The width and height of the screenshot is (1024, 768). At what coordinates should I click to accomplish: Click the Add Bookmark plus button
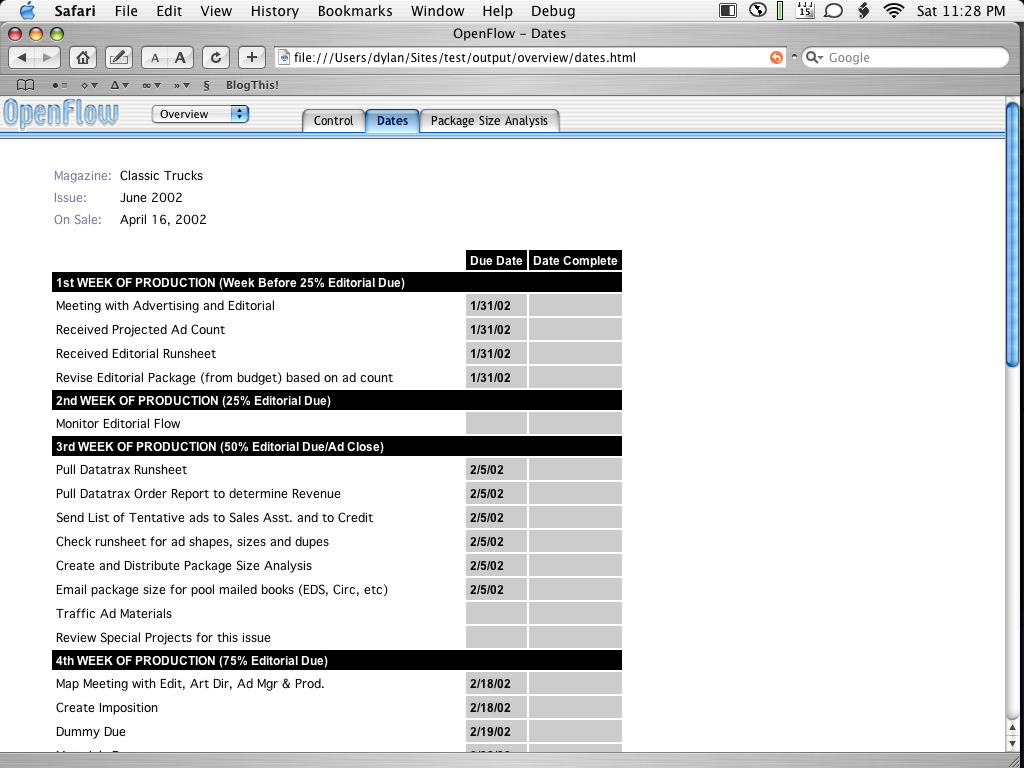coord(252,57)
